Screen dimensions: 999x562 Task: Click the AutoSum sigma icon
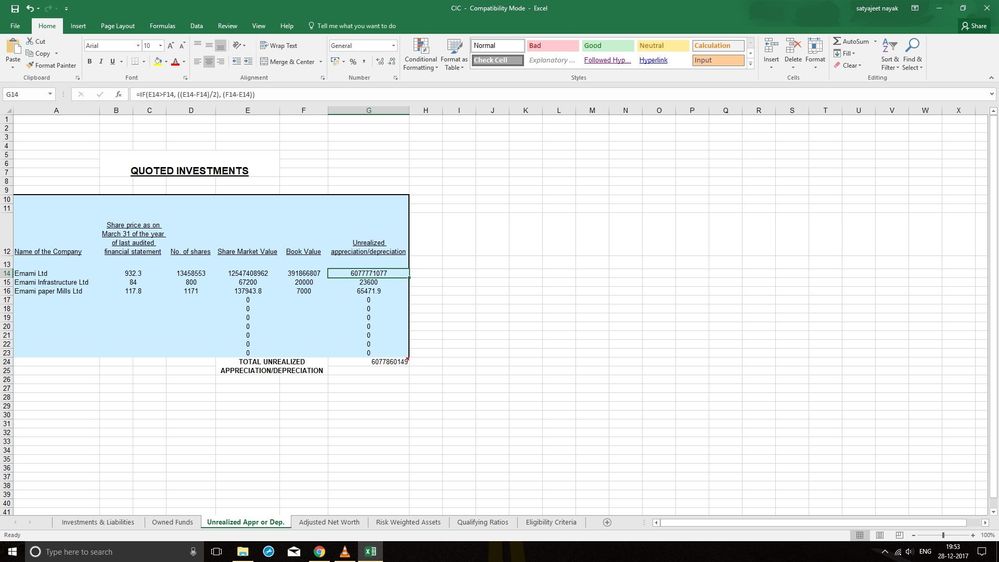click(837, 41)
